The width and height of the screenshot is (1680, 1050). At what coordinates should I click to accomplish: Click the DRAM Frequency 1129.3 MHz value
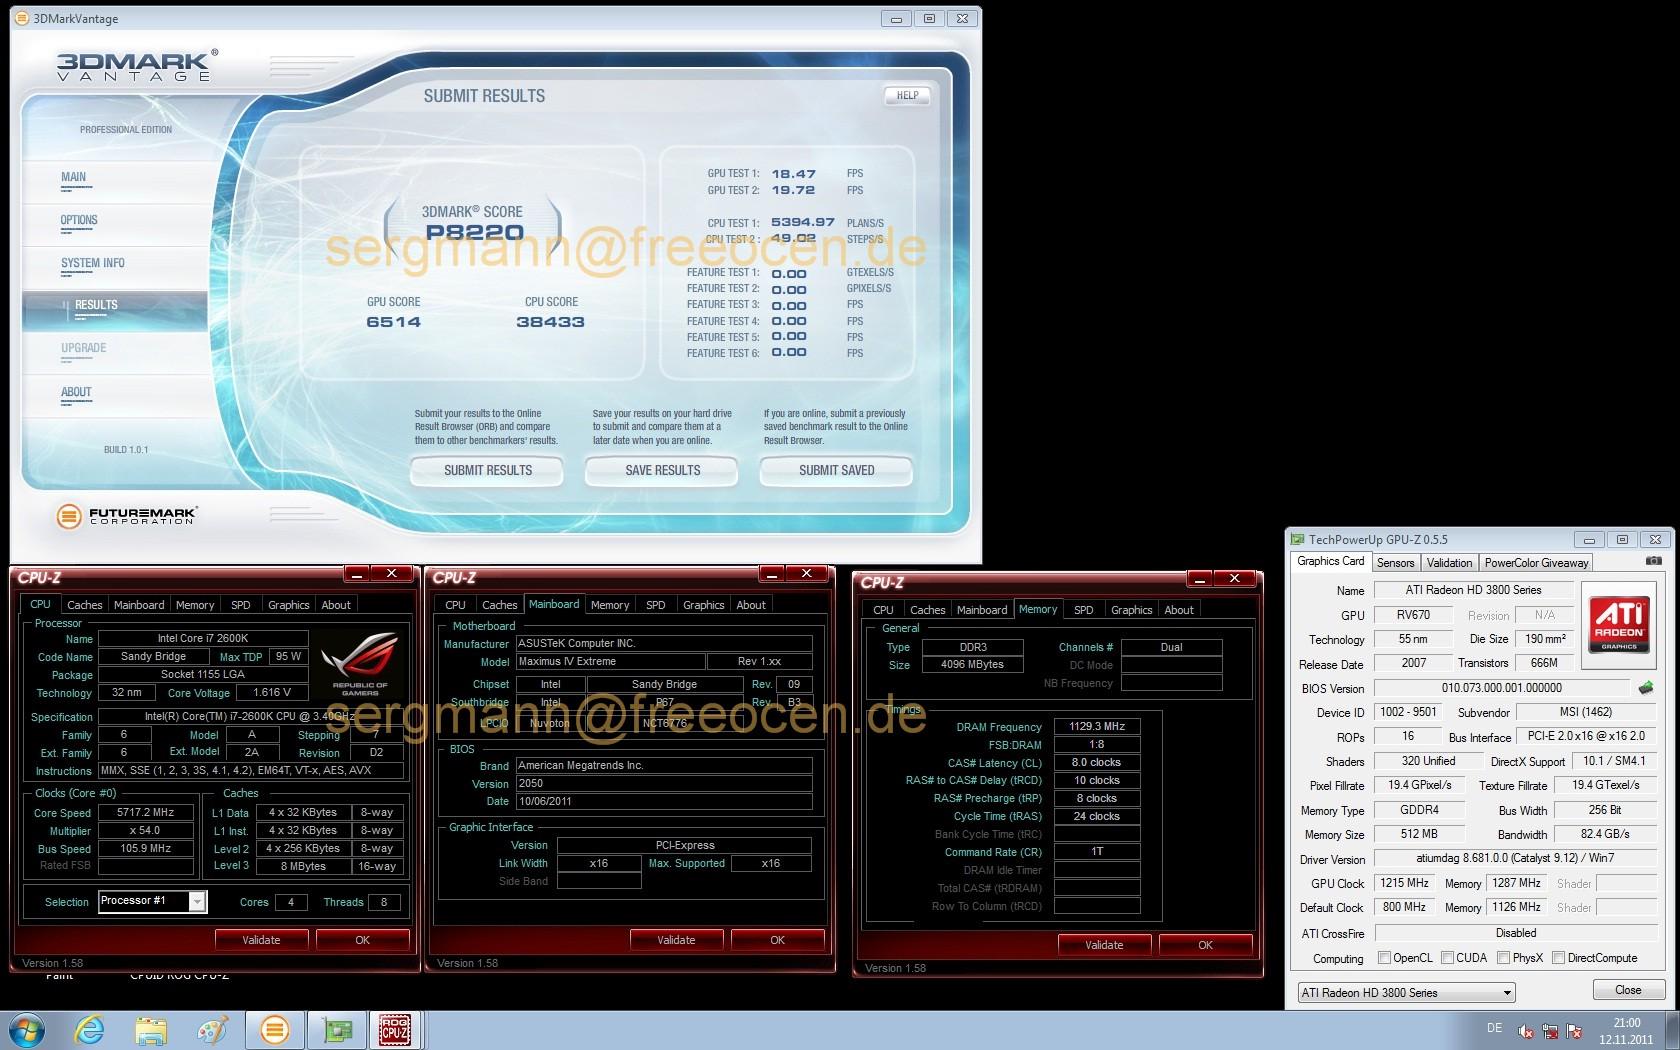point(1097,727)
